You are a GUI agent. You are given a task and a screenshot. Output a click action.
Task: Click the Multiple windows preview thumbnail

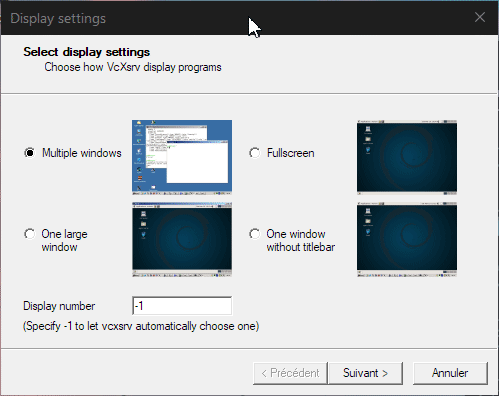(182, 157)
